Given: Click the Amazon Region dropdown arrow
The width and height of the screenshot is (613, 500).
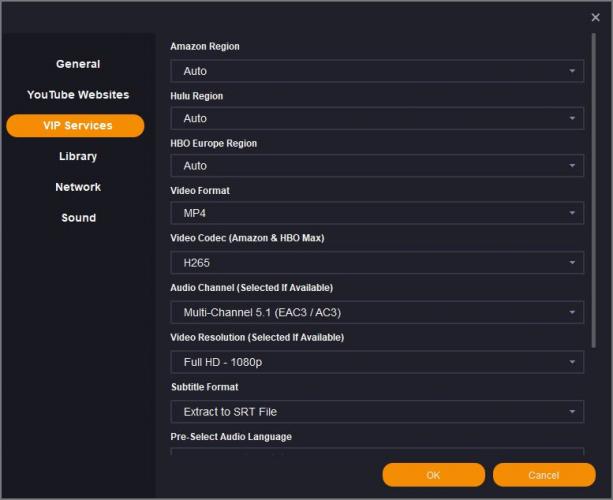Looking at the screenshot, I should click(x=572, y=71).
